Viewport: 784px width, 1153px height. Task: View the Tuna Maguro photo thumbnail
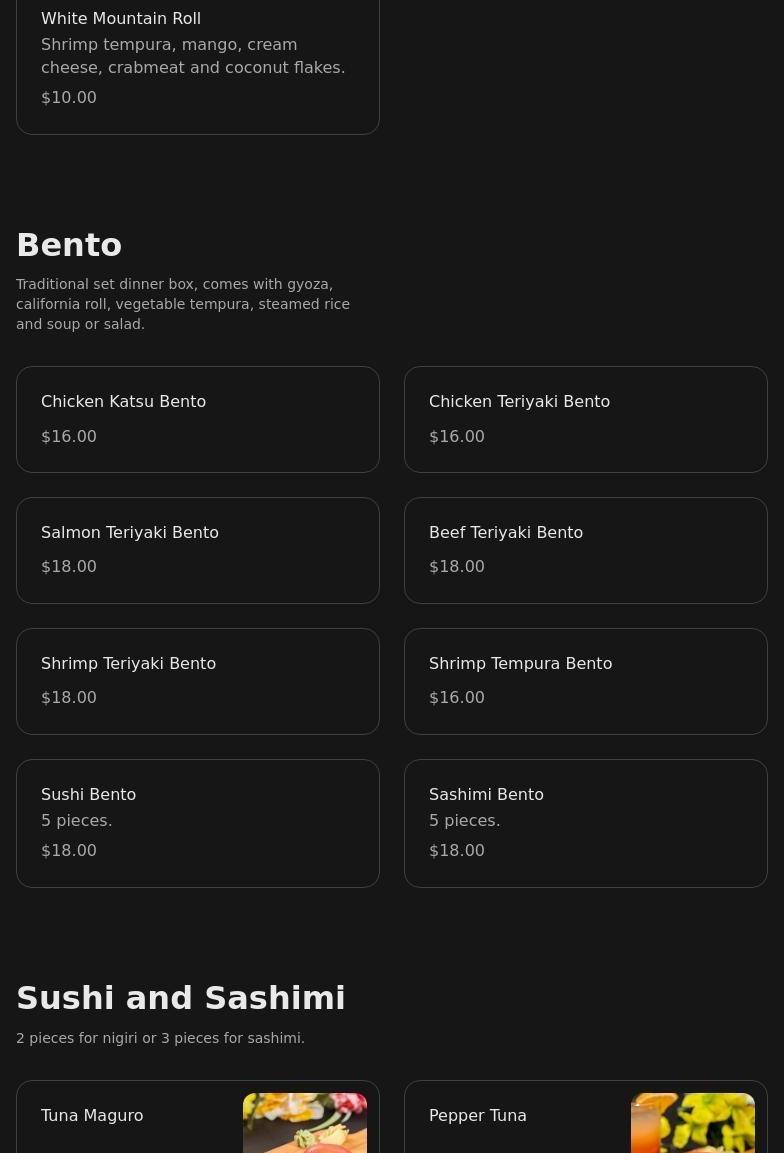pyautogui.click(x=305, y=1123)
